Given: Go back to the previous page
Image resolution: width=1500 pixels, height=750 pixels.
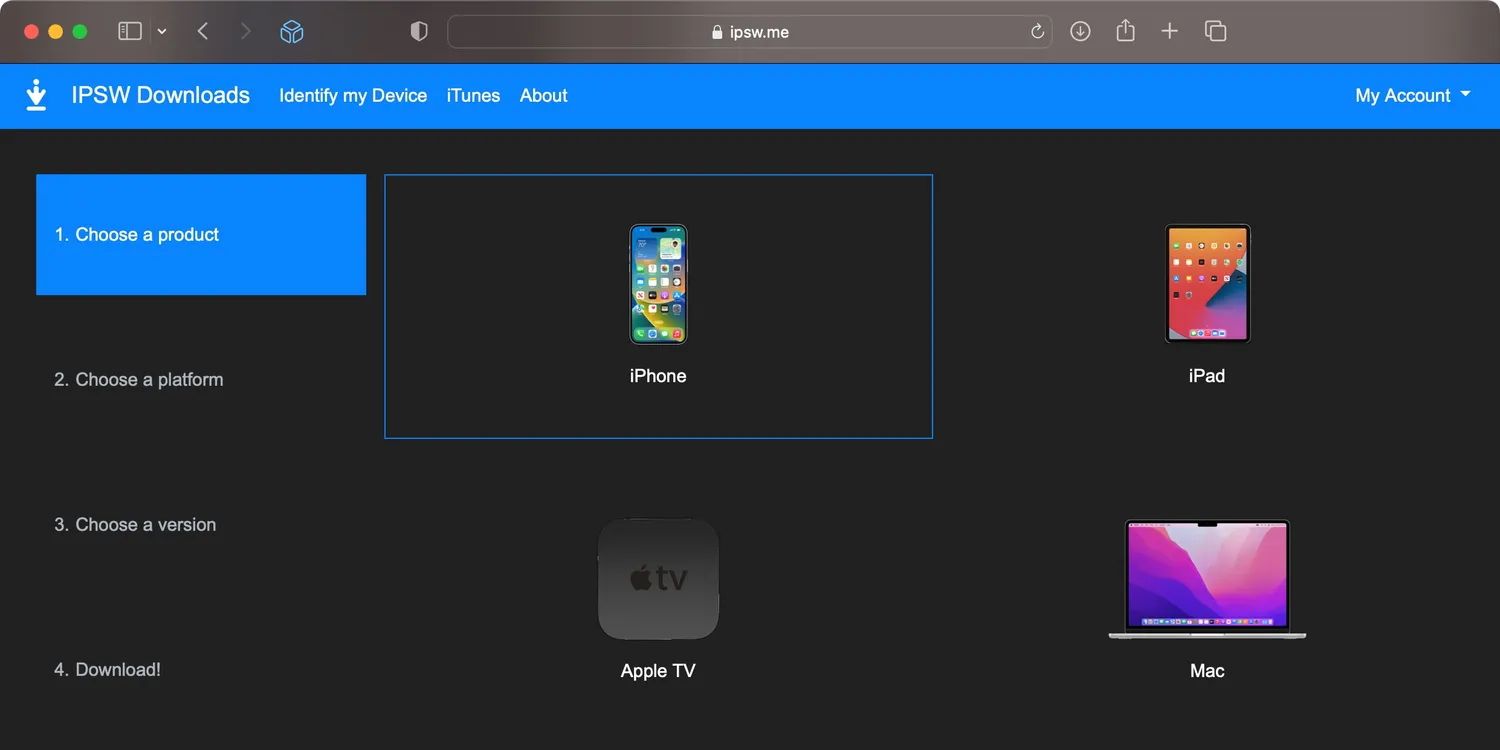Looking at the screenshot, I should click(x=203, y=31).
